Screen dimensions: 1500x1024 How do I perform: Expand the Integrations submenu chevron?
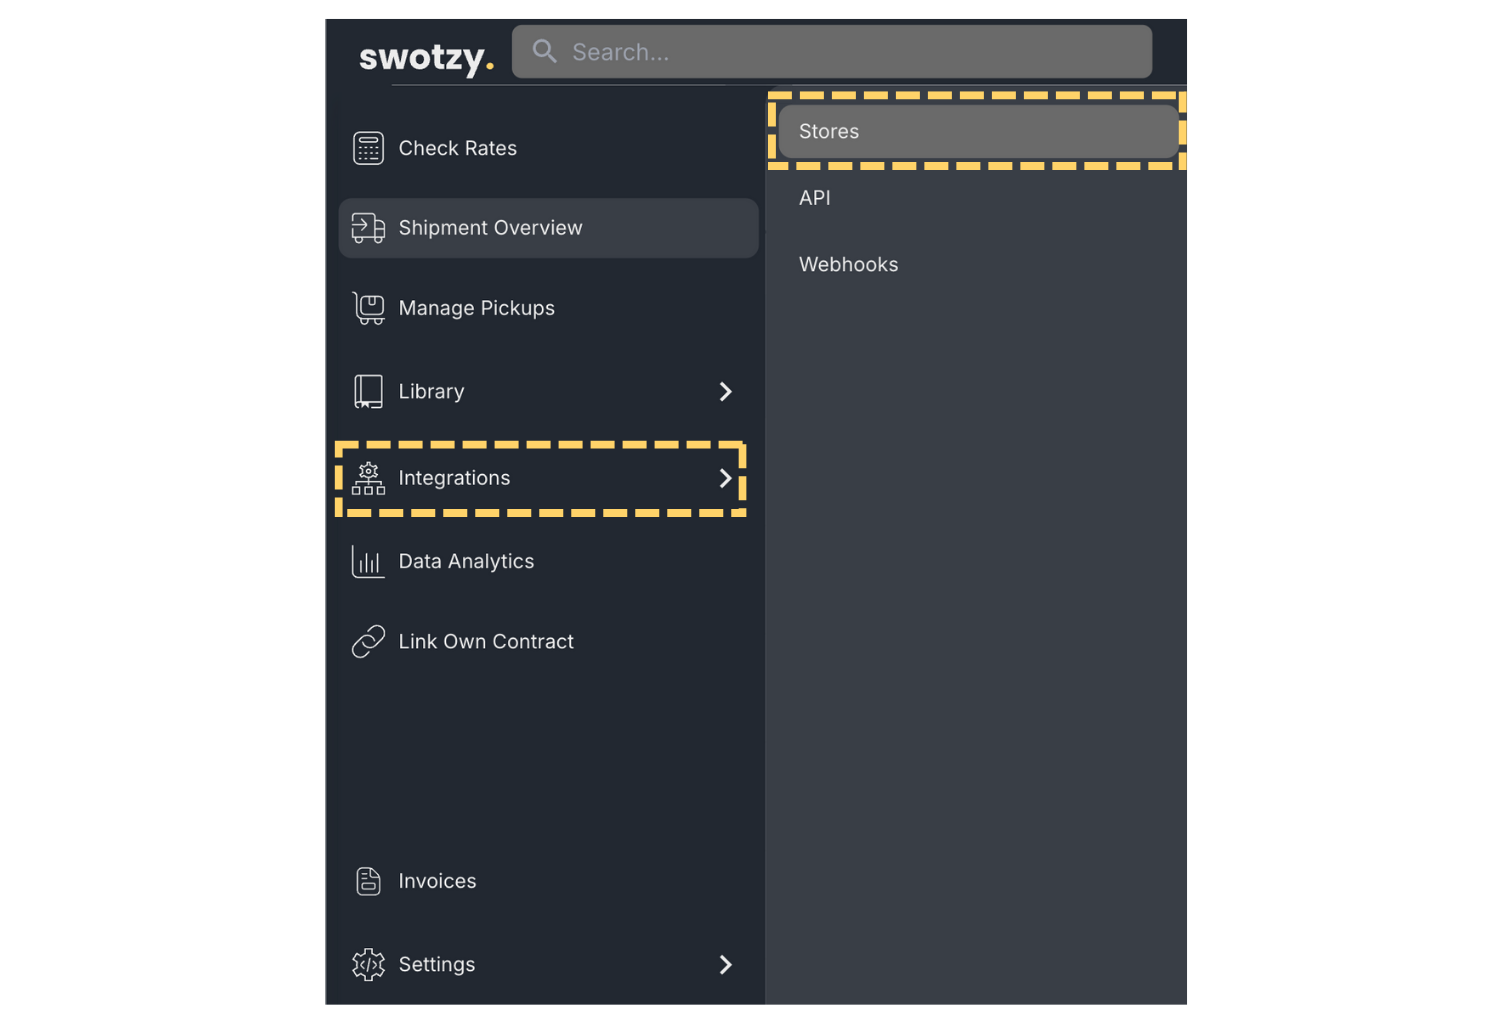(726, 478)
